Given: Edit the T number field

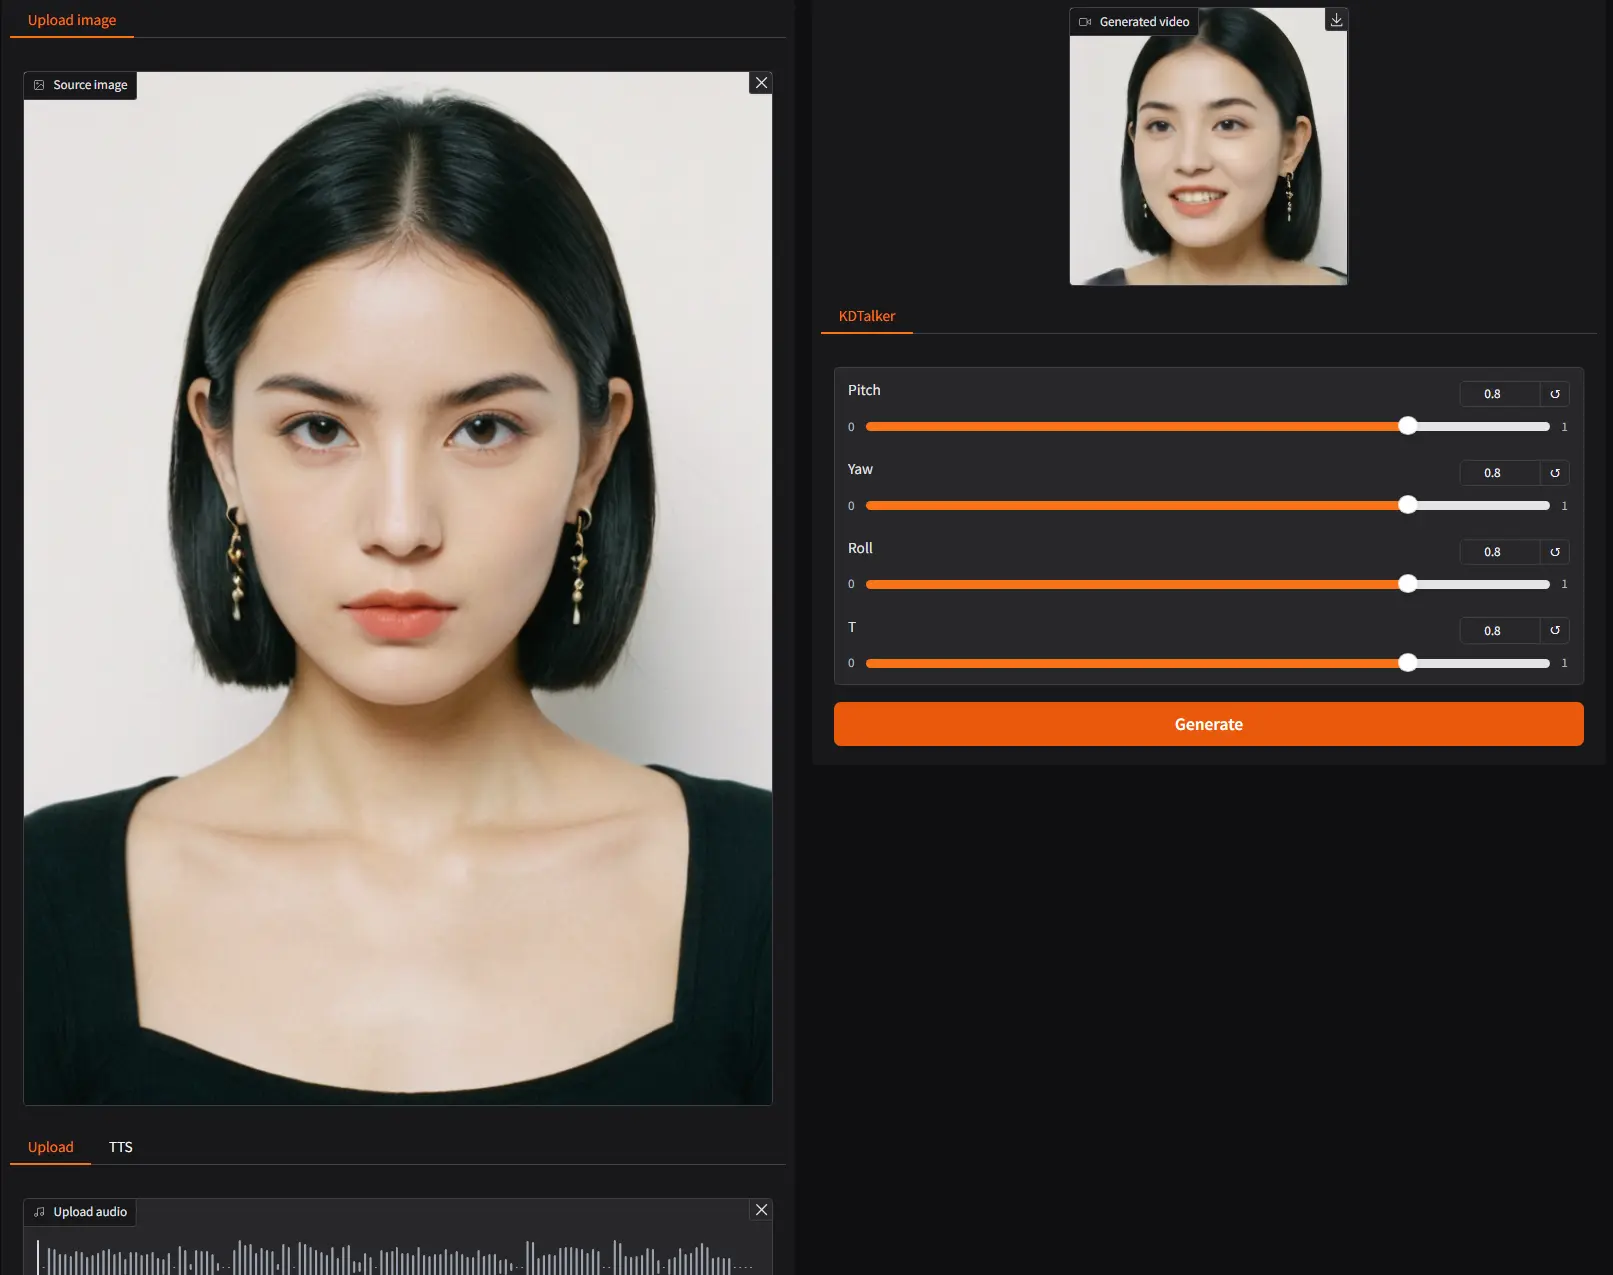Looking at the screenshot, I should (x=1499, y=631).
